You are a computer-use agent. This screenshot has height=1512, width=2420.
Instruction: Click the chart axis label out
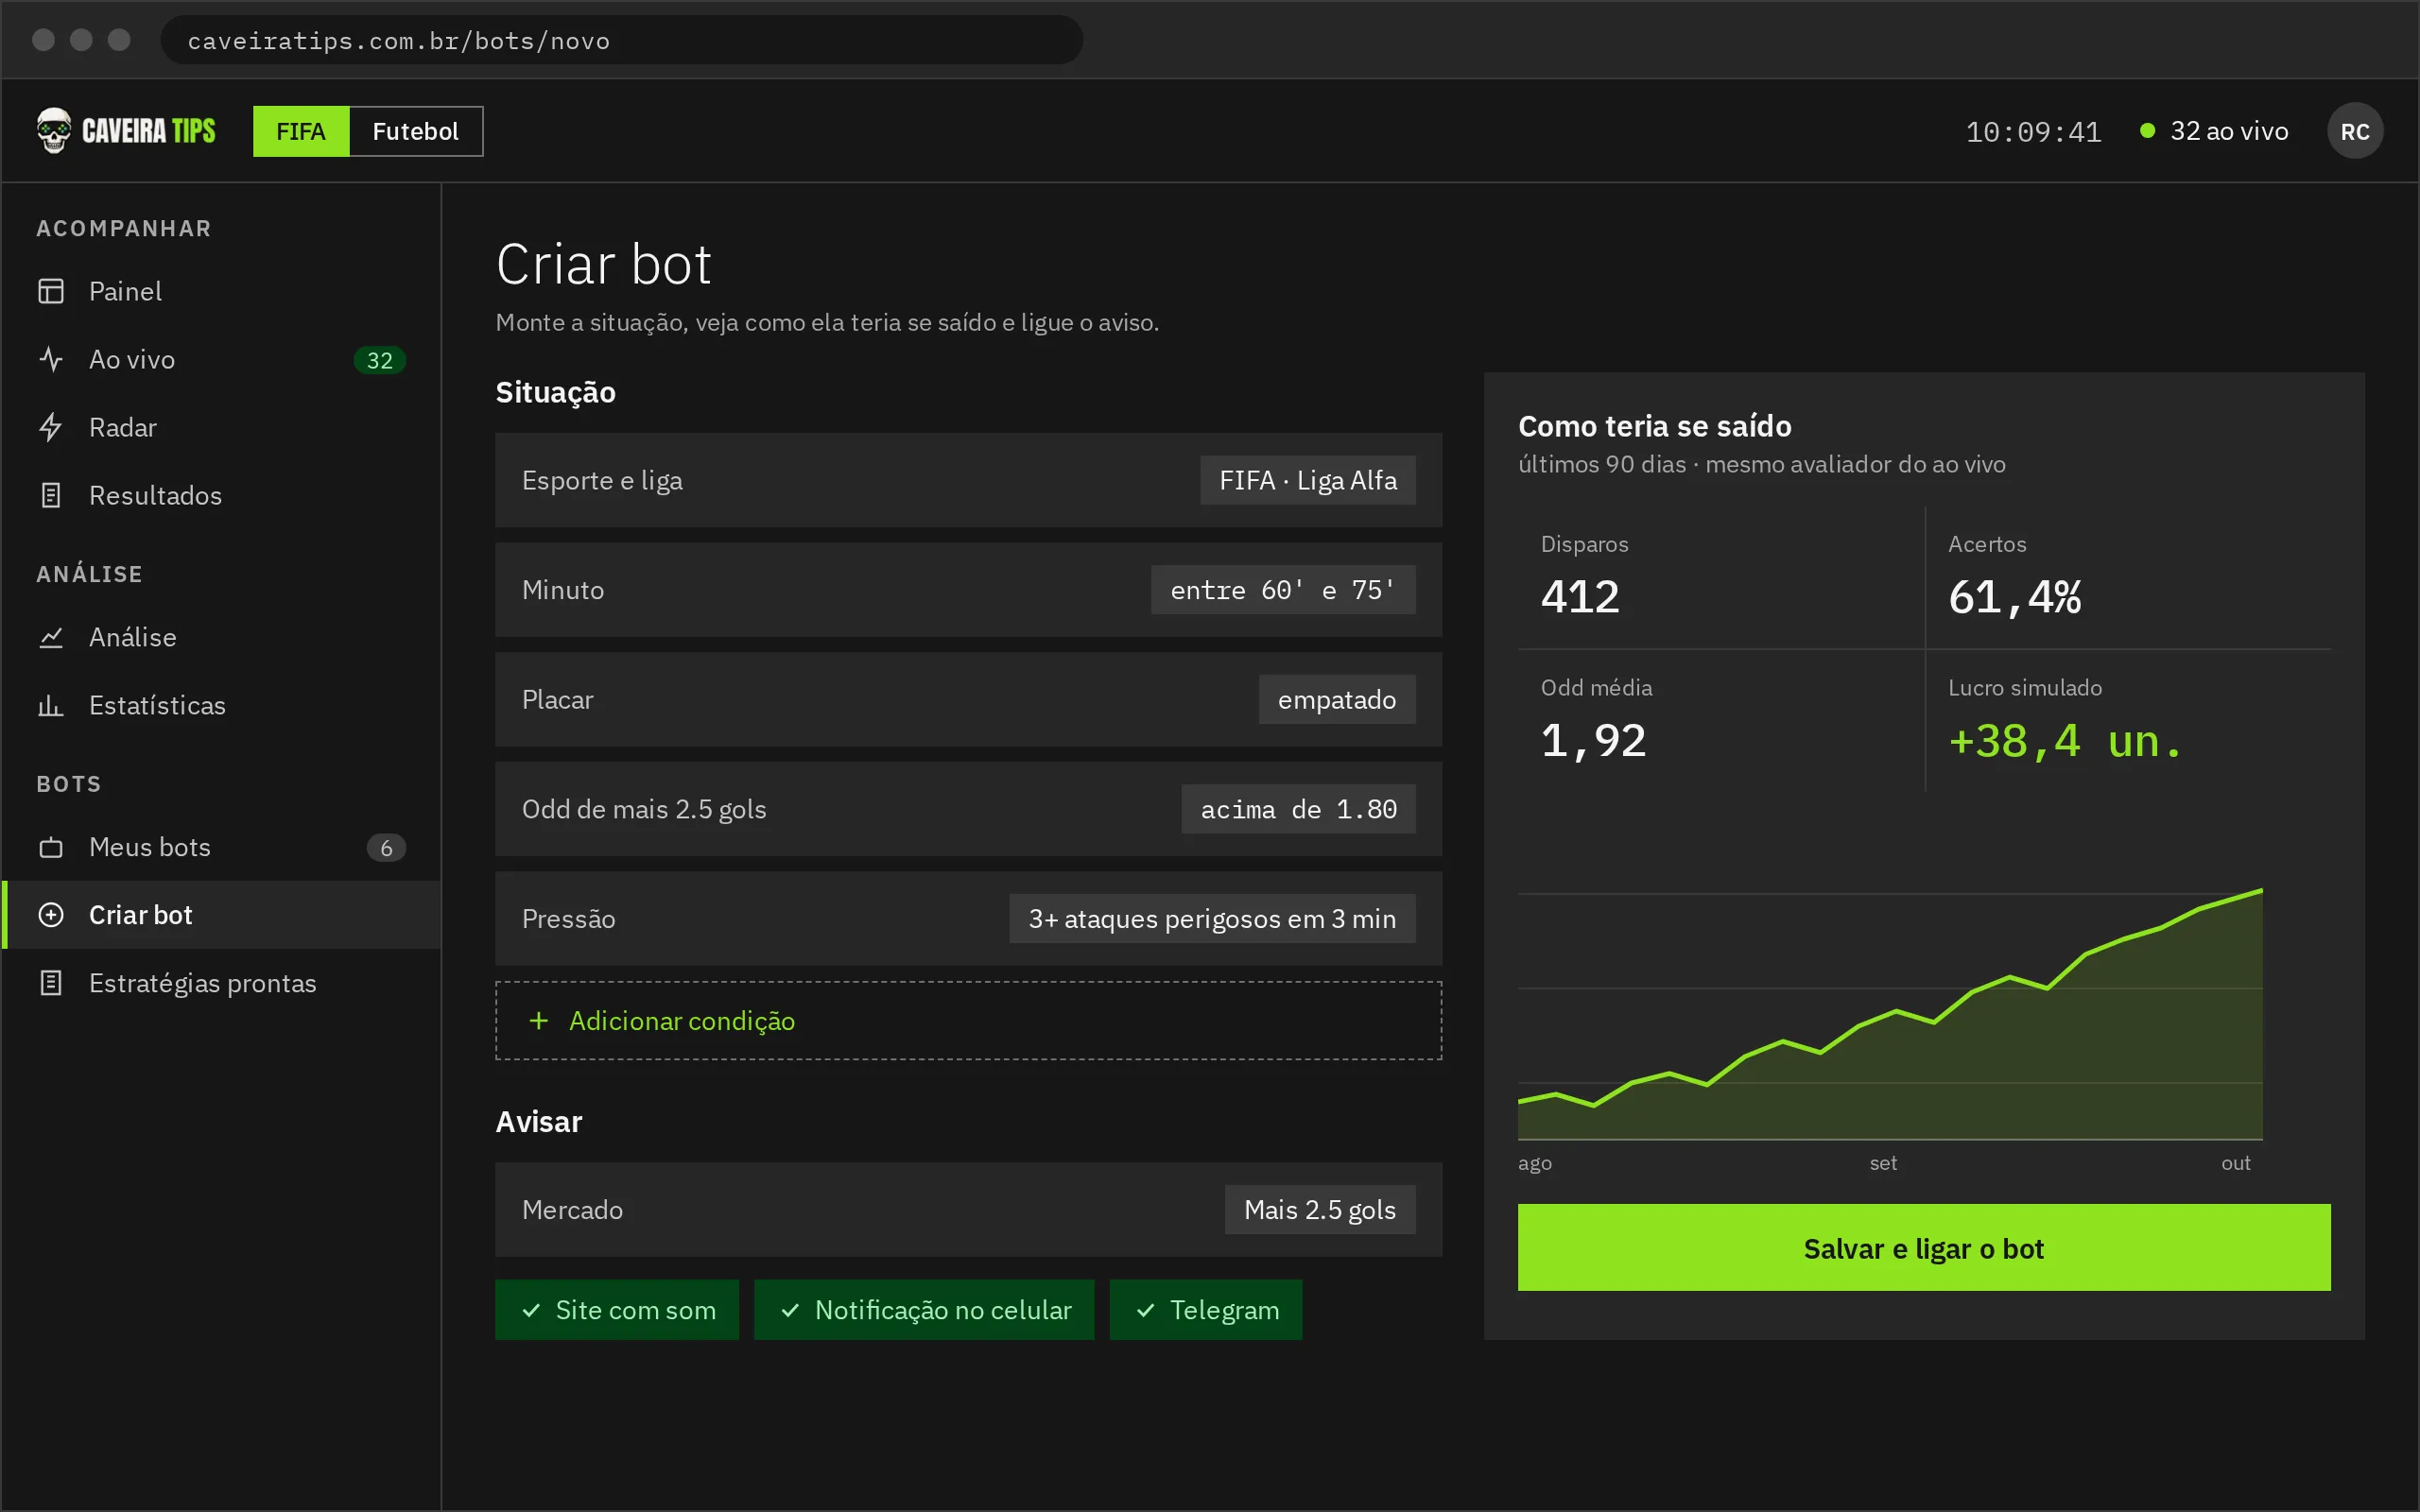pos(2236,1163)
